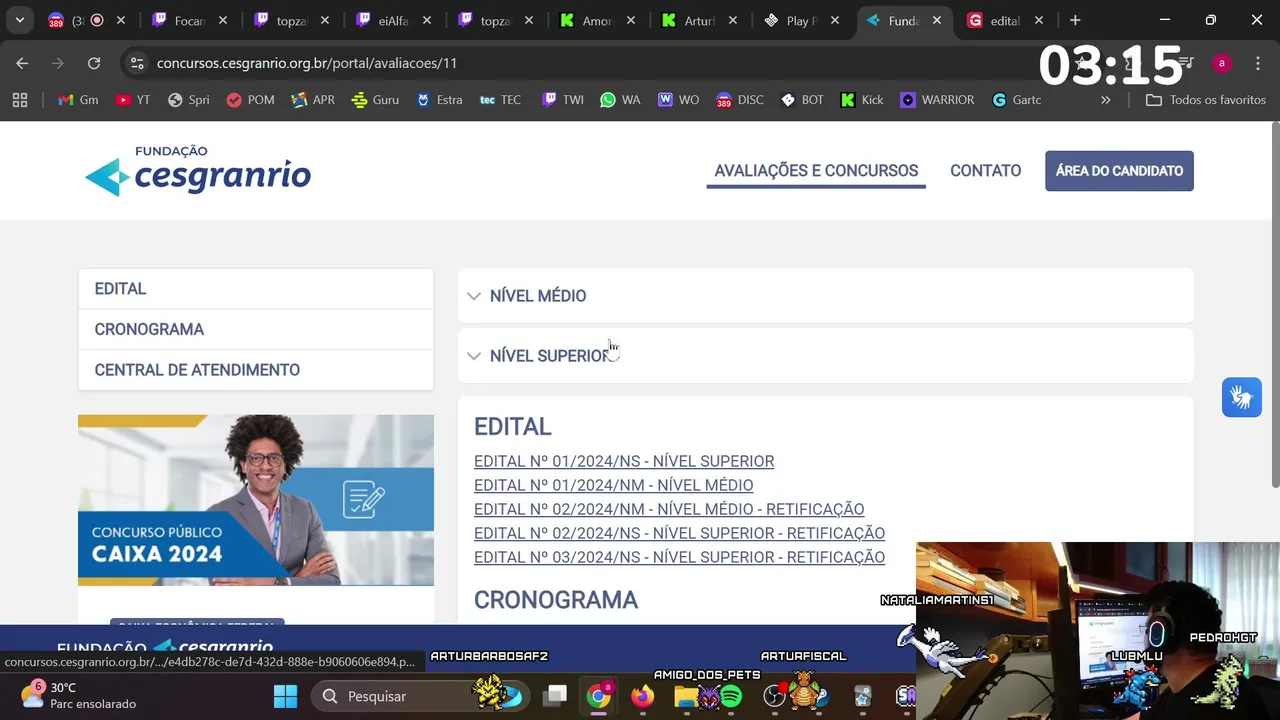Open the Todos os favoritos folder

click(1205, 100)
